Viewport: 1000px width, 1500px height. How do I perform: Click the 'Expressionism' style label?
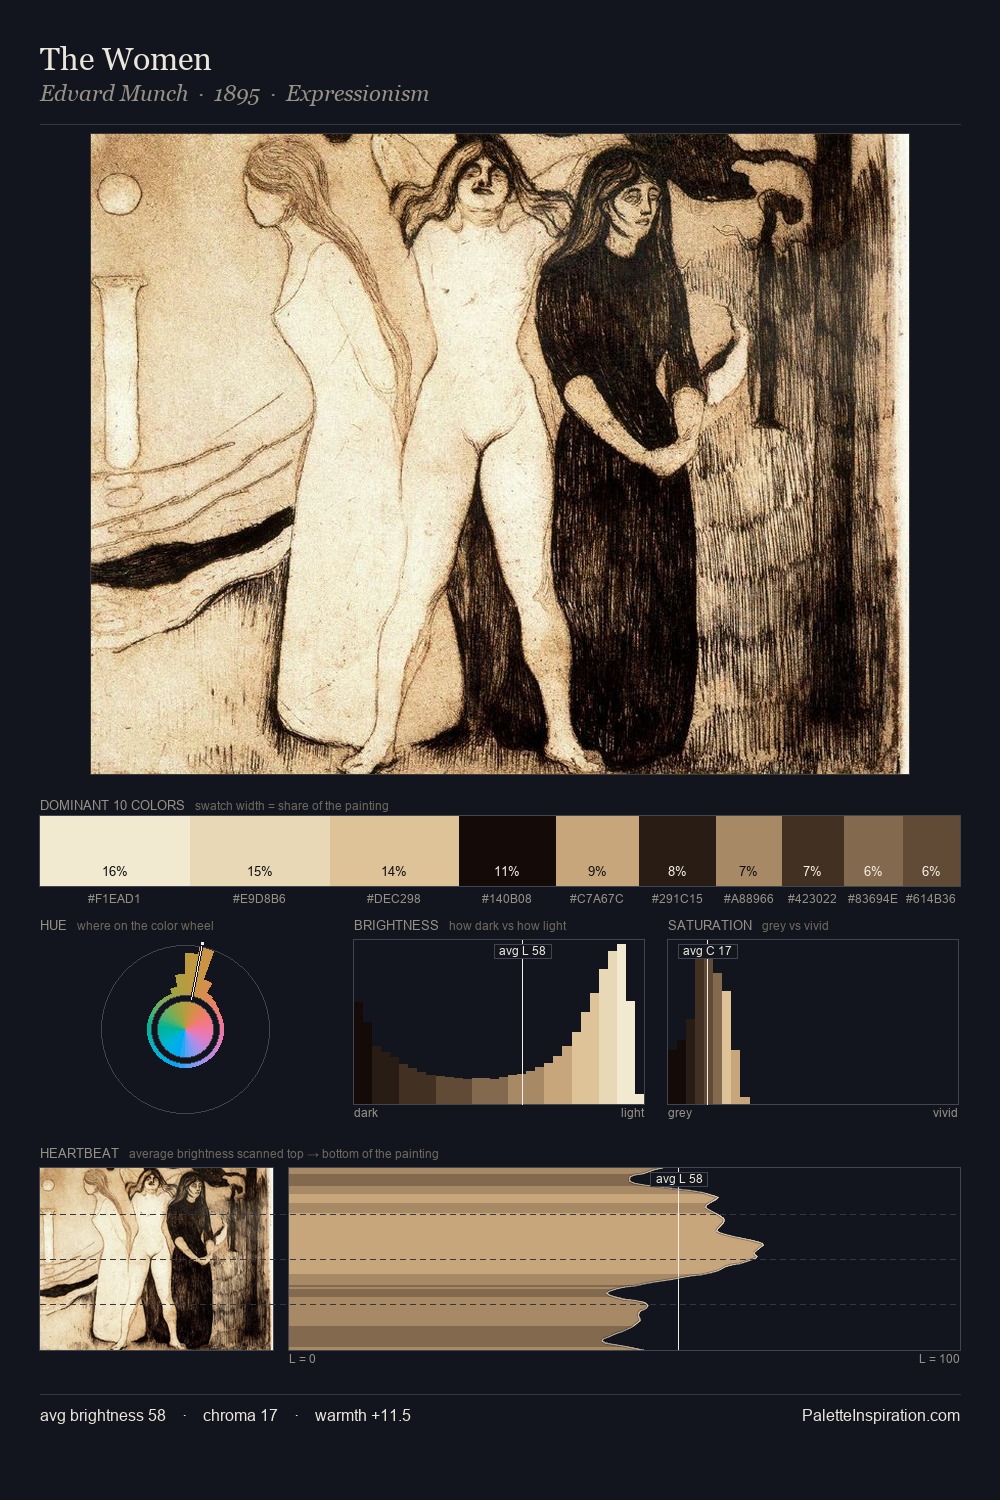[357, 94]
